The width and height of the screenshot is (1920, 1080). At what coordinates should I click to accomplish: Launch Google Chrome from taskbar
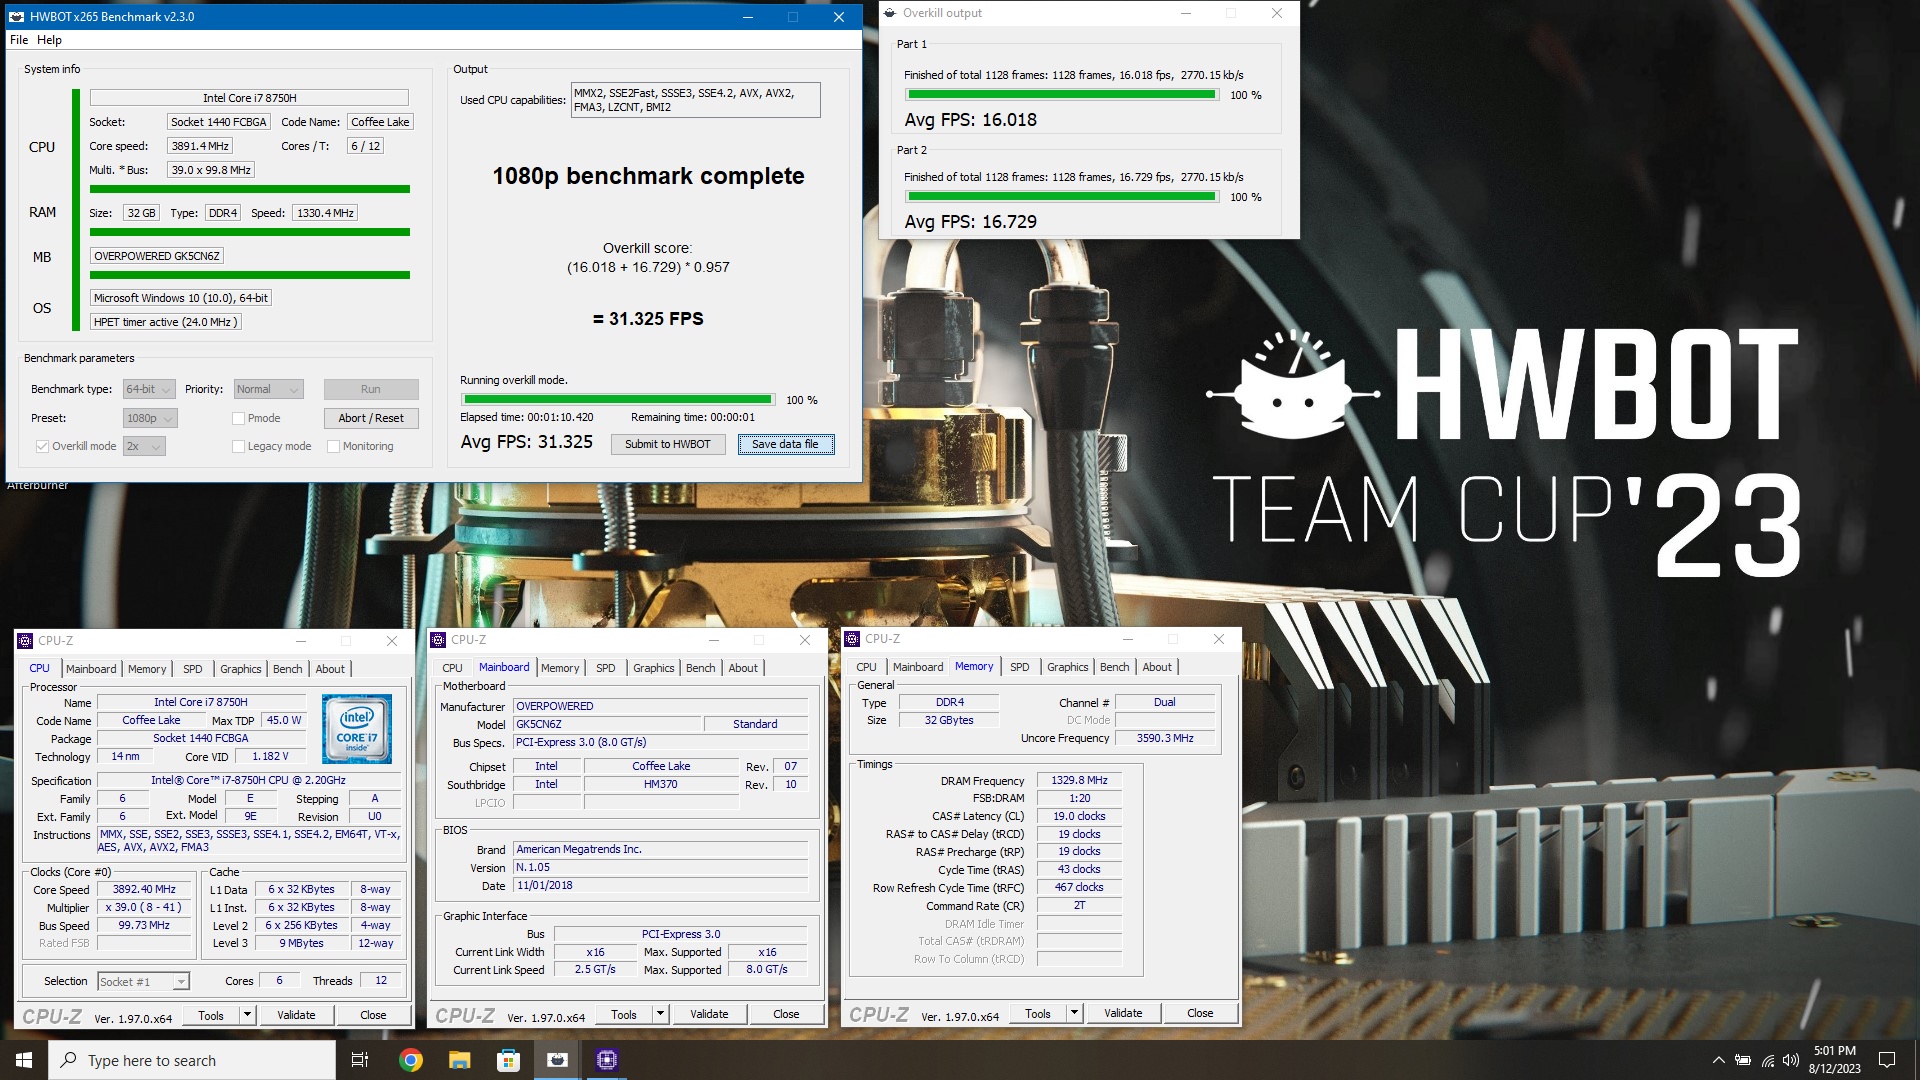click(410, 1060)
